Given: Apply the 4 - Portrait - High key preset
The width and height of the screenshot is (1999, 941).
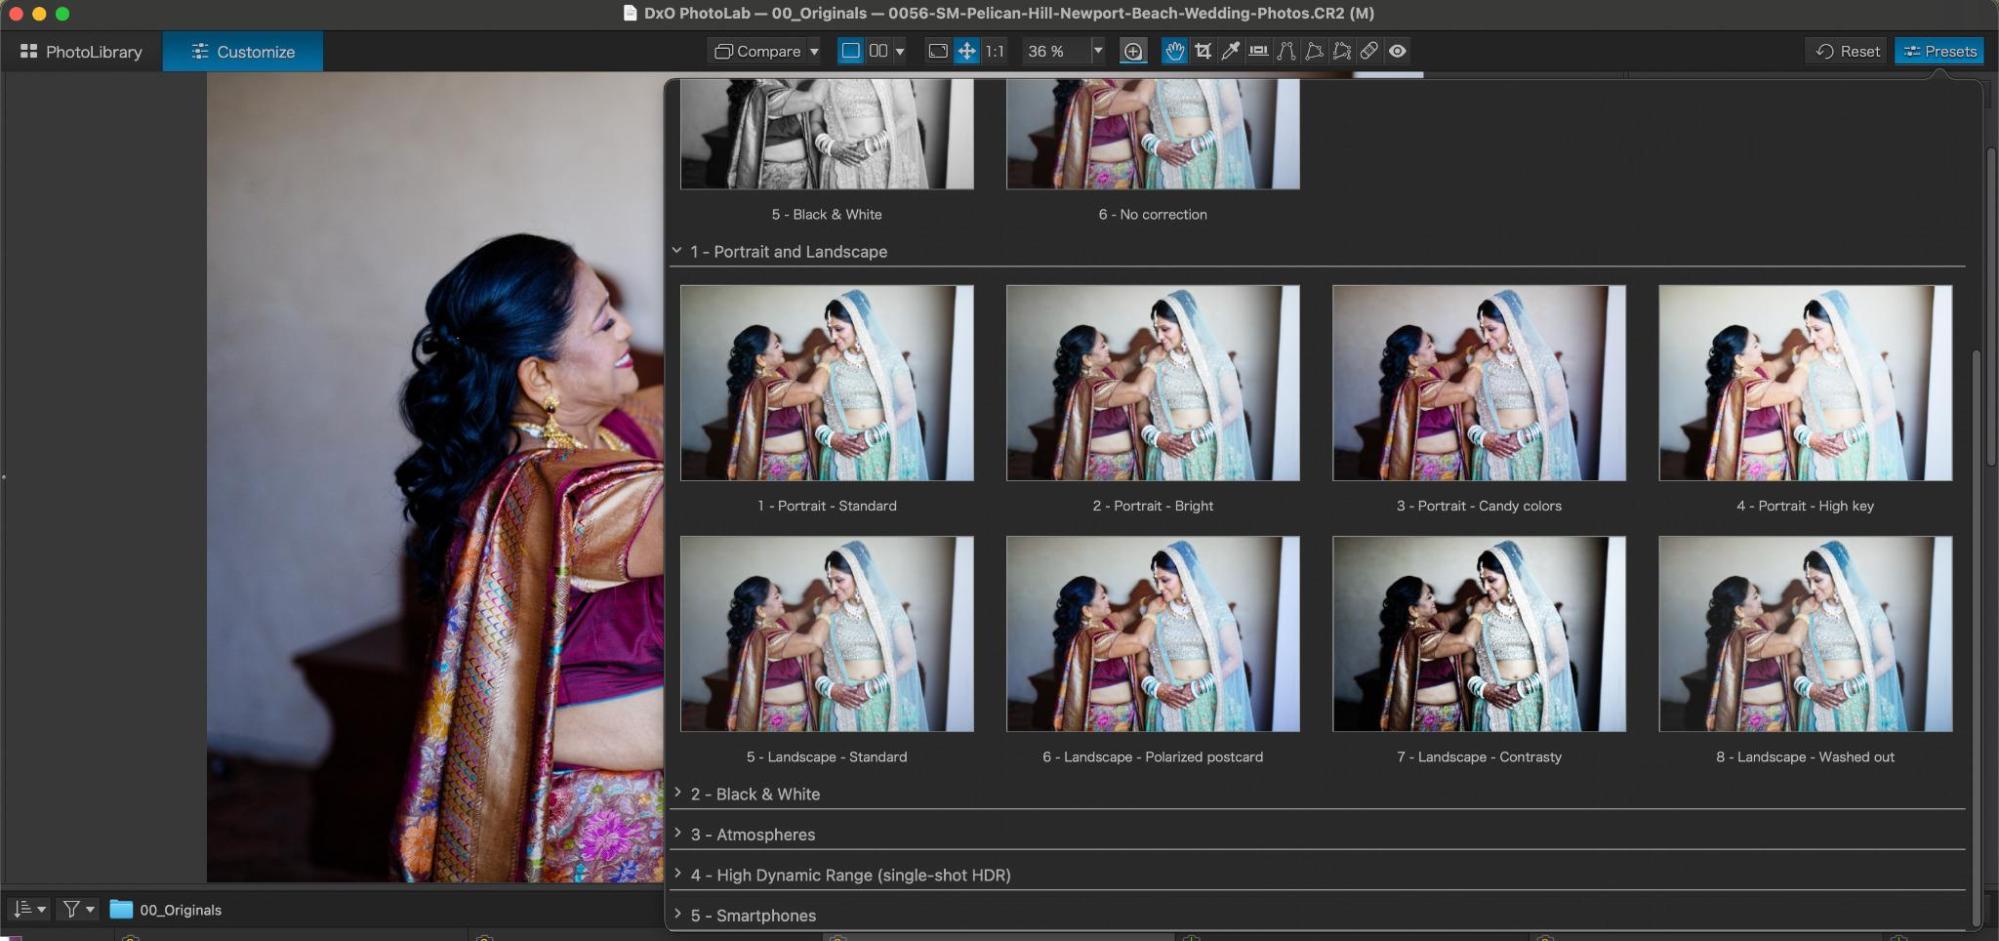Looking at the screenshot, I should [x=1805, y=383].
